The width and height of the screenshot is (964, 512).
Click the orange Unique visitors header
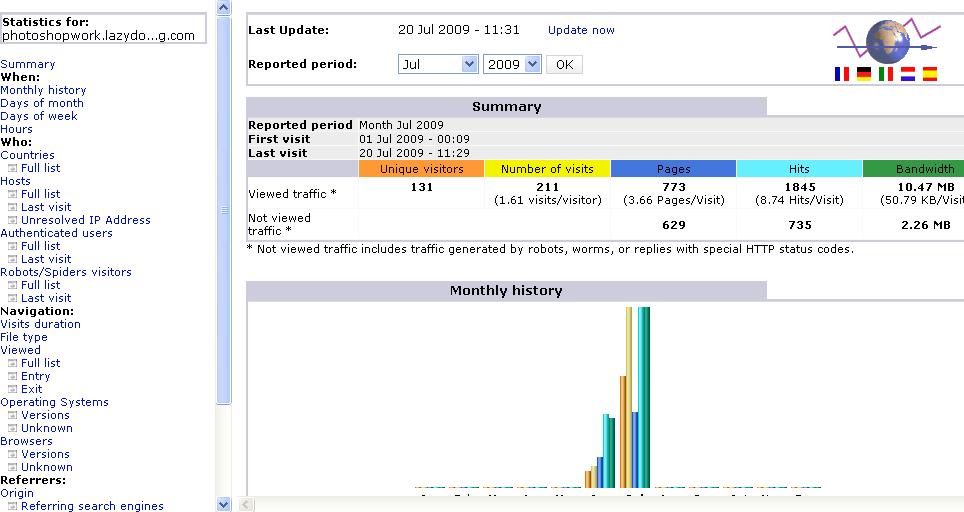tap(421, 169)
